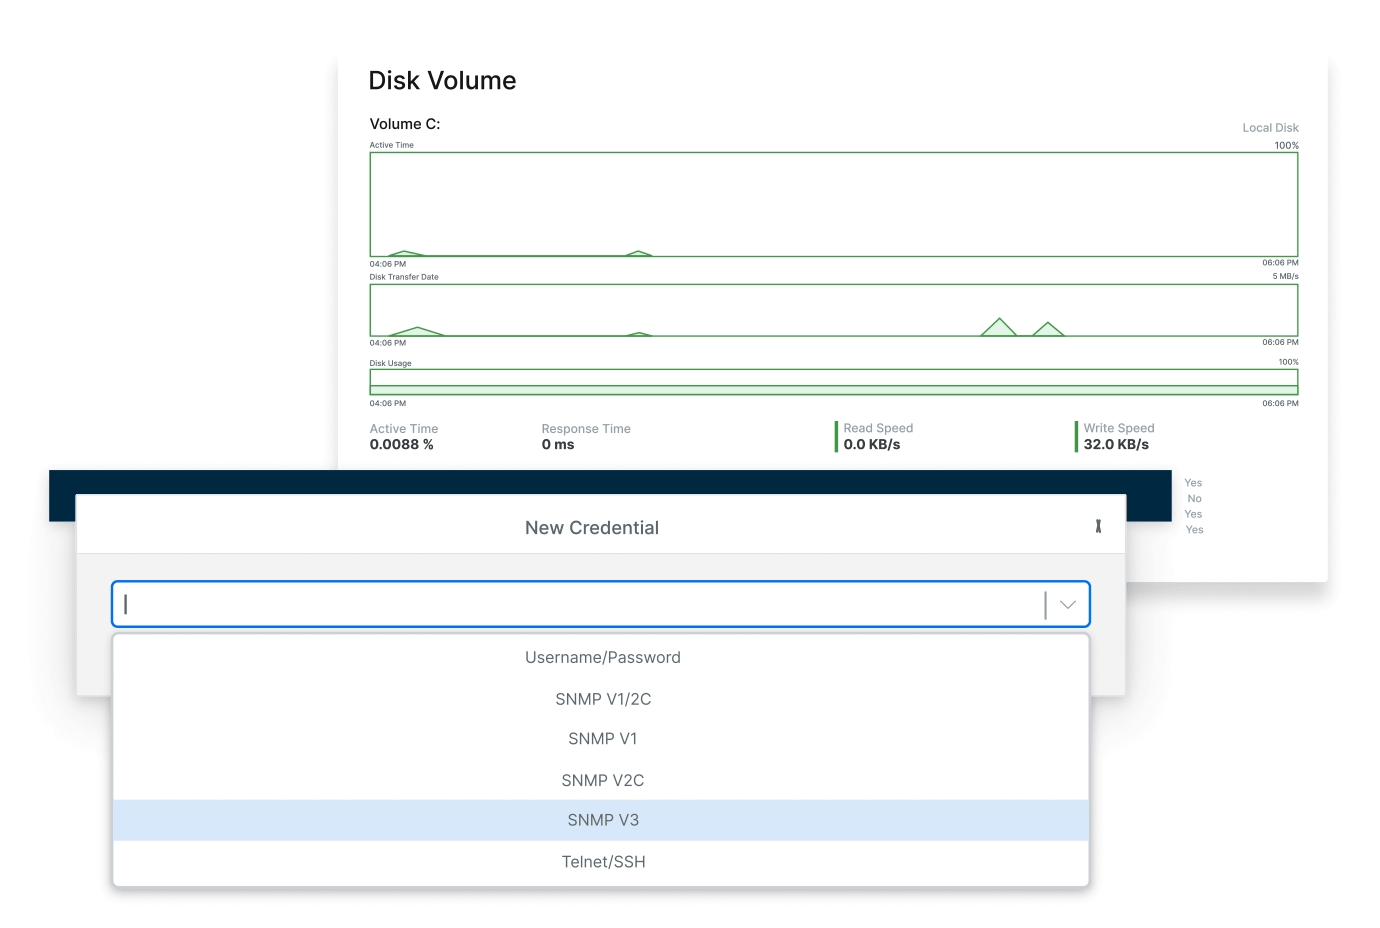Click the Local Disk label
This screenshot has width=1380, height=928.
click(1270, 128)
